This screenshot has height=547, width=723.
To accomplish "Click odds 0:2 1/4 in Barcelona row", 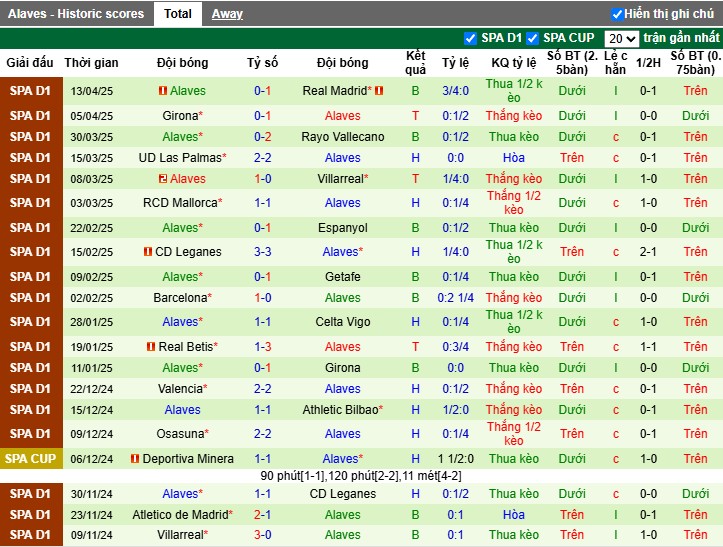I will tap(456, 298).
